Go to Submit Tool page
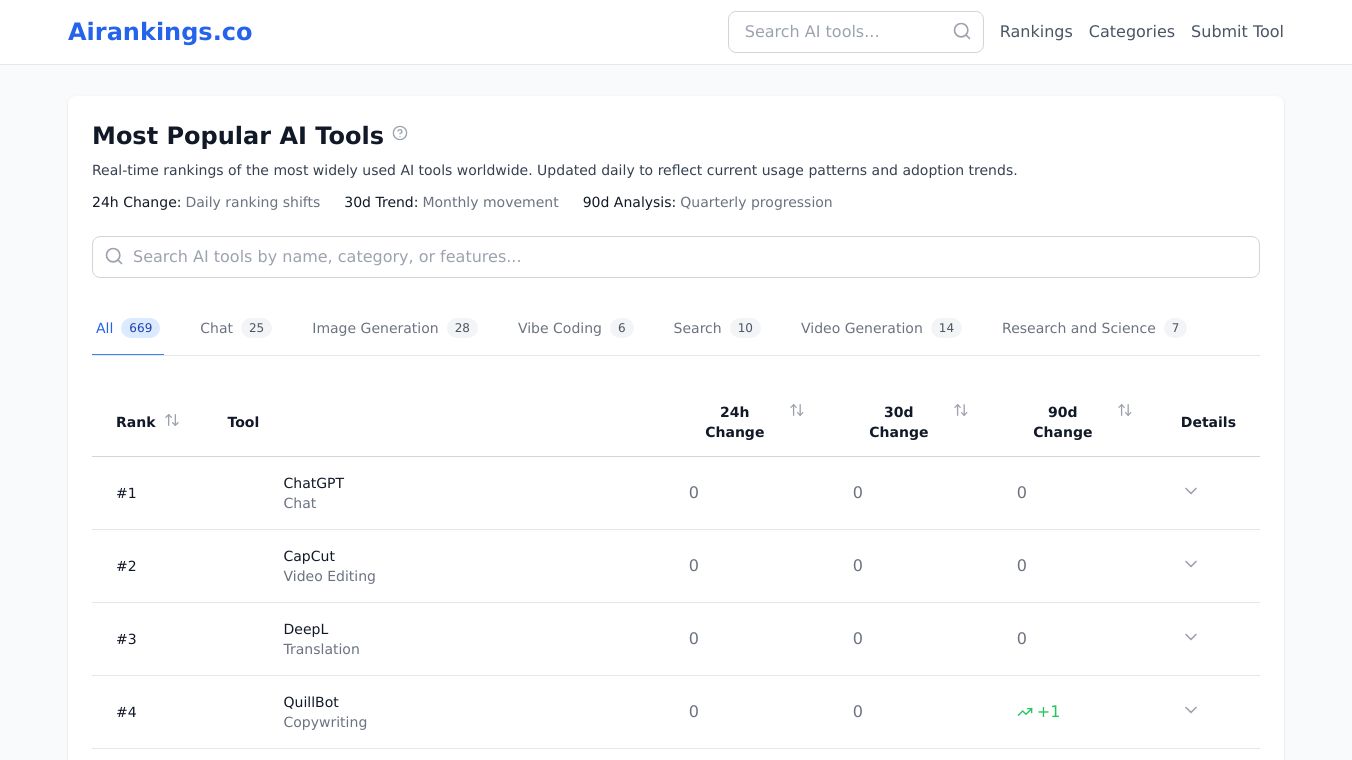 pyautogui.click(x=1237, y=32)
